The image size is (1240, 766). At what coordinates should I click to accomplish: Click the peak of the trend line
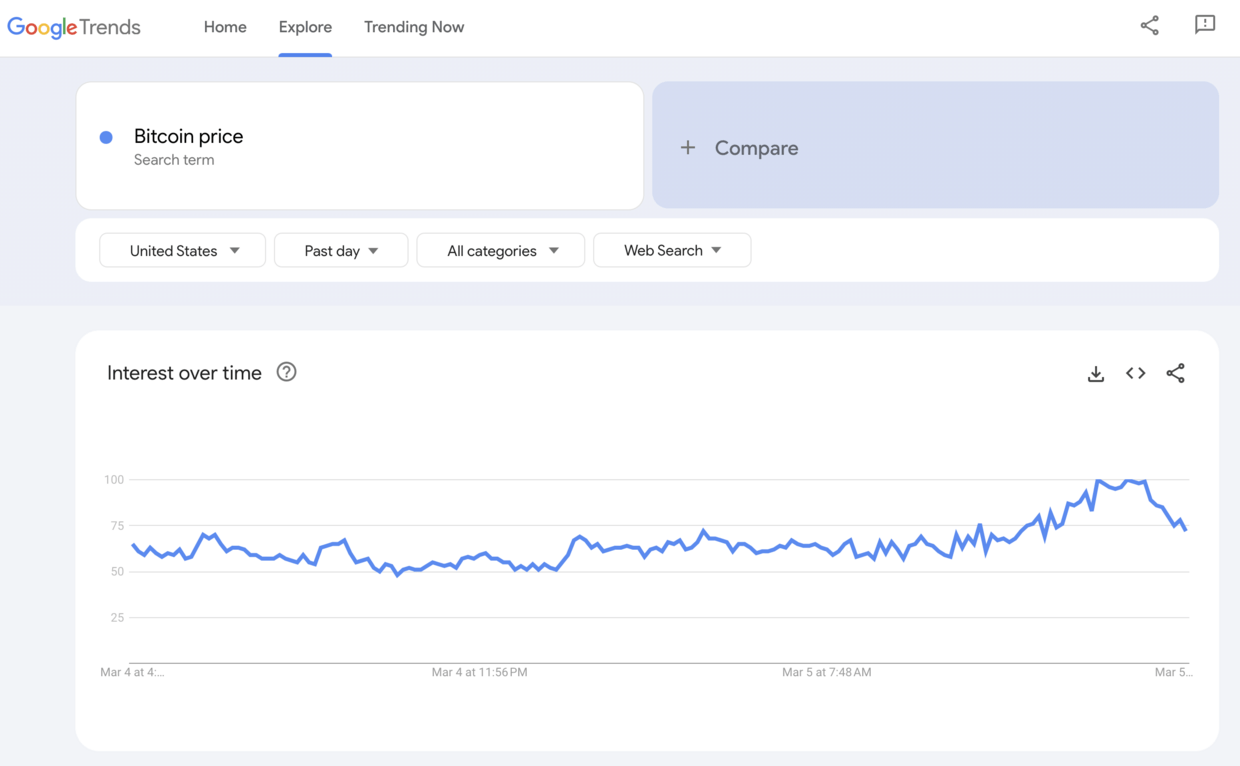[1100, 479]
